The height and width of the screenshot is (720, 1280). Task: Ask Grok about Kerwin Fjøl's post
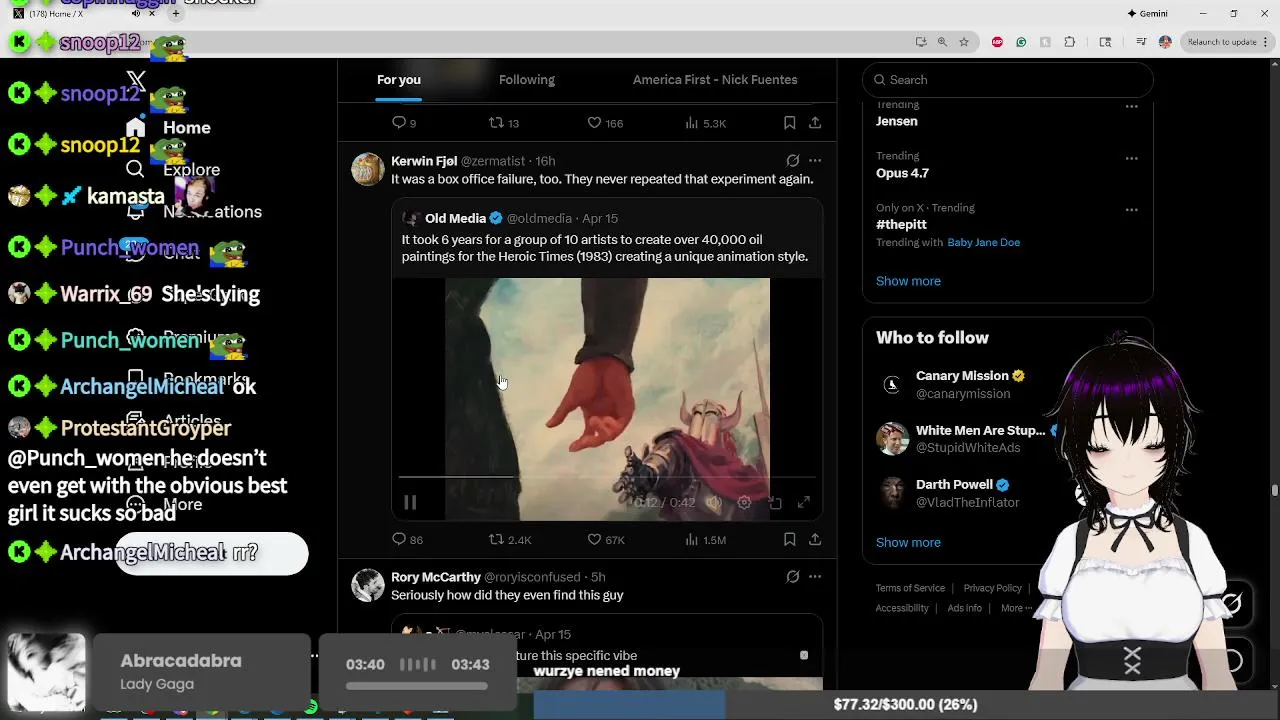point(793,161)
